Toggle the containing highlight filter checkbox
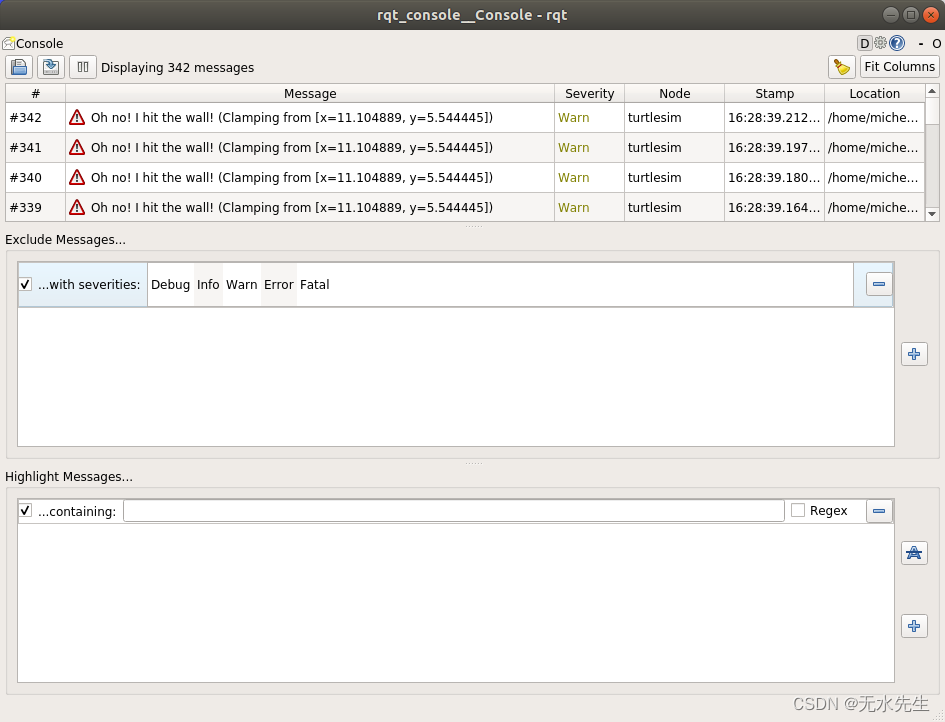This screenshot has width=945, height=722. click(25, 510)
